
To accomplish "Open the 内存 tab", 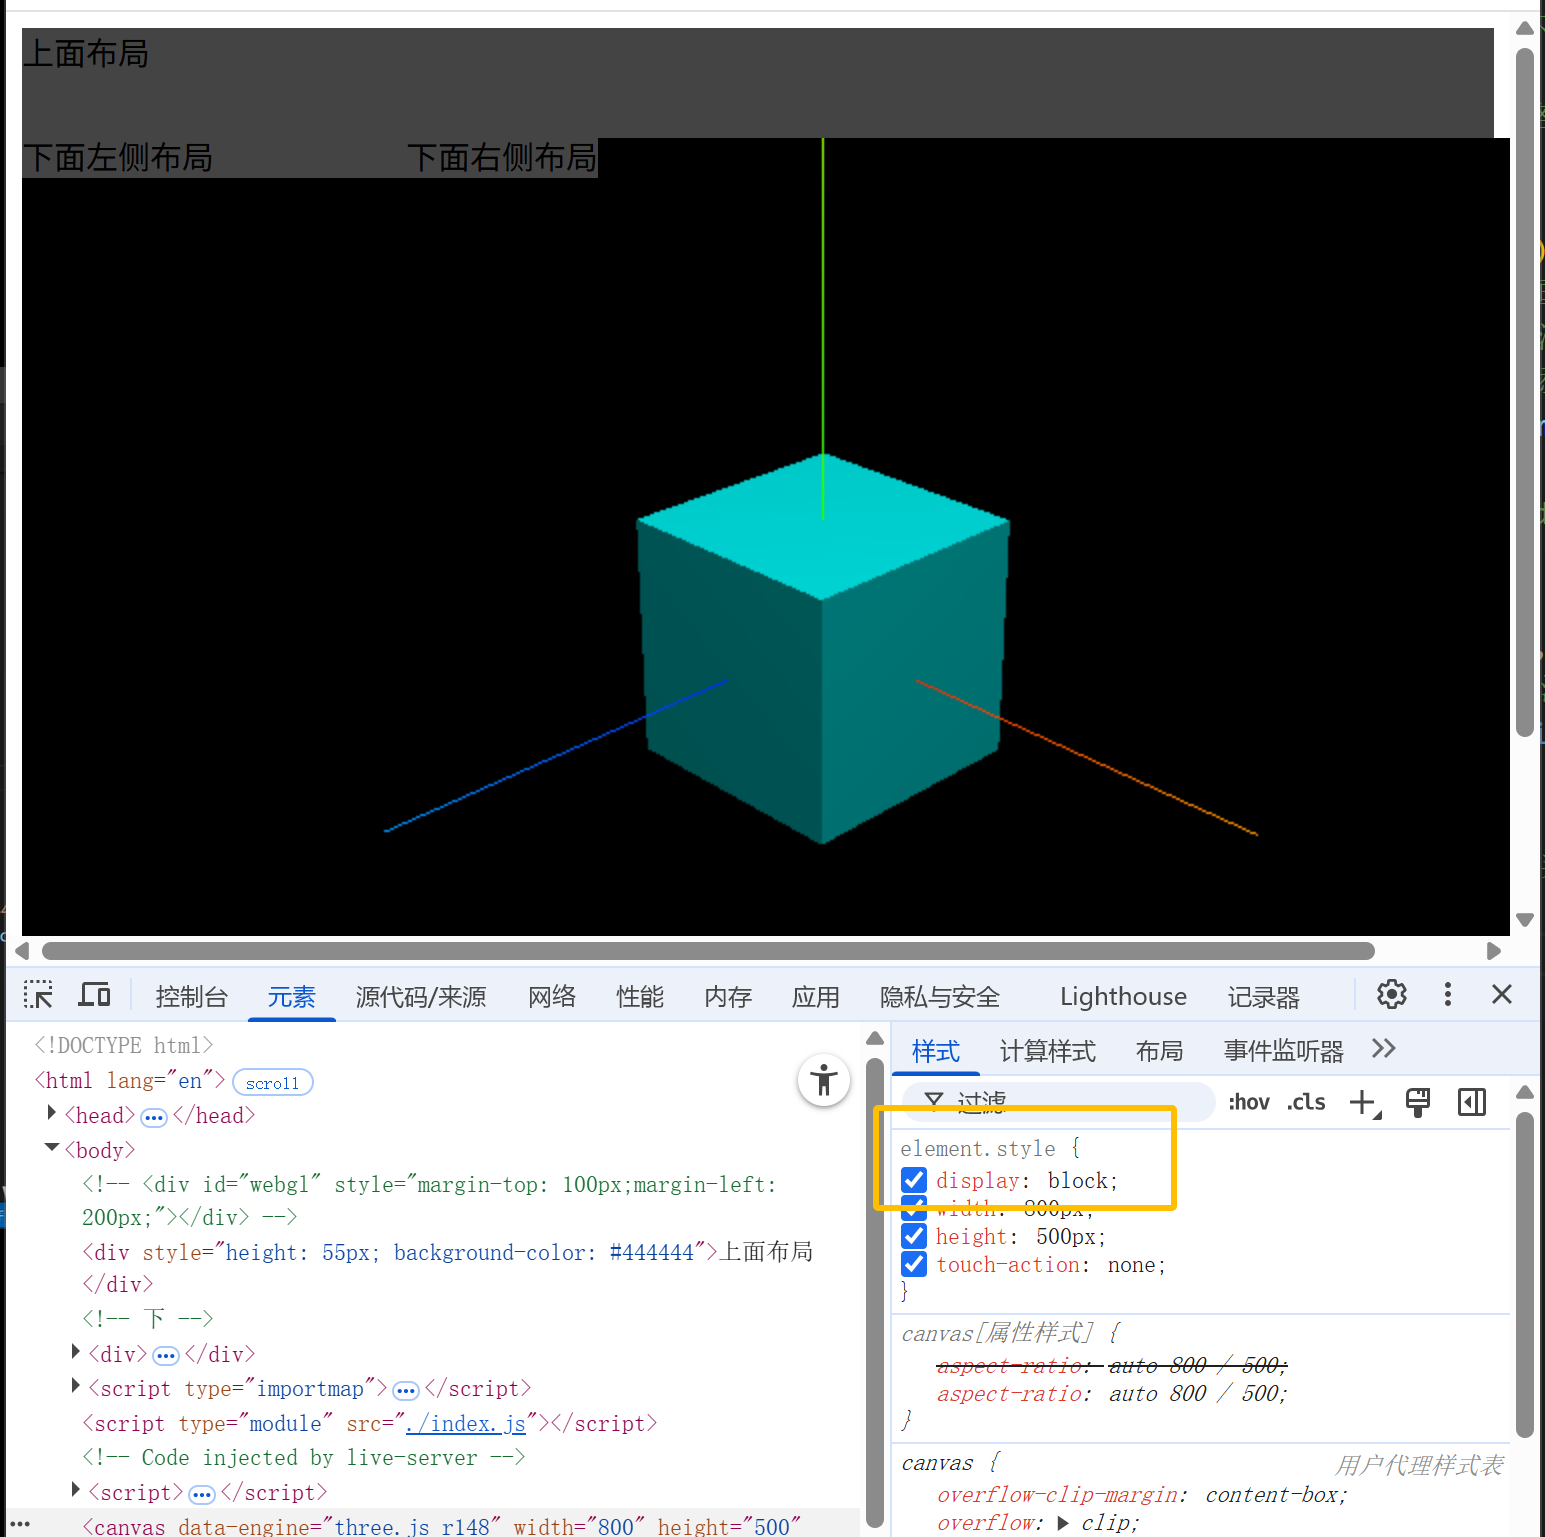I will pyautogui.click(x=728, y=997).
